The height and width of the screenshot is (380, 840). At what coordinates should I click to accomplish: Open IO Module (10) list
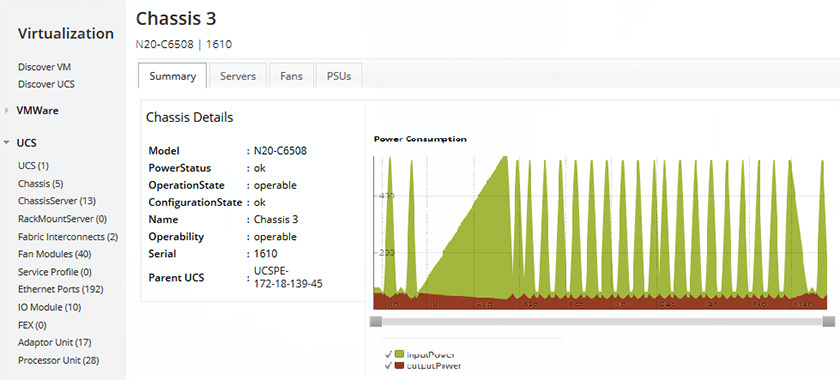(x=49, y=307)
